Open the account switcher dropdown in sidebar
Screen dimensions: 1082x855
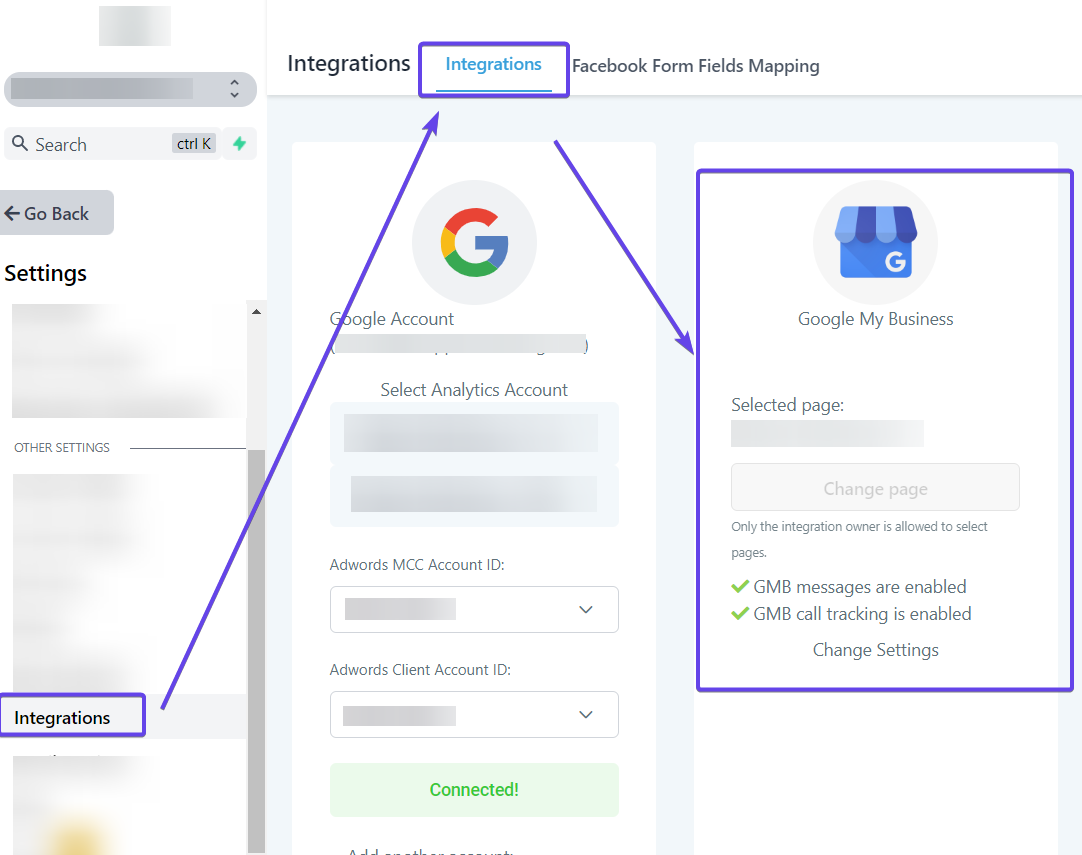130,89
